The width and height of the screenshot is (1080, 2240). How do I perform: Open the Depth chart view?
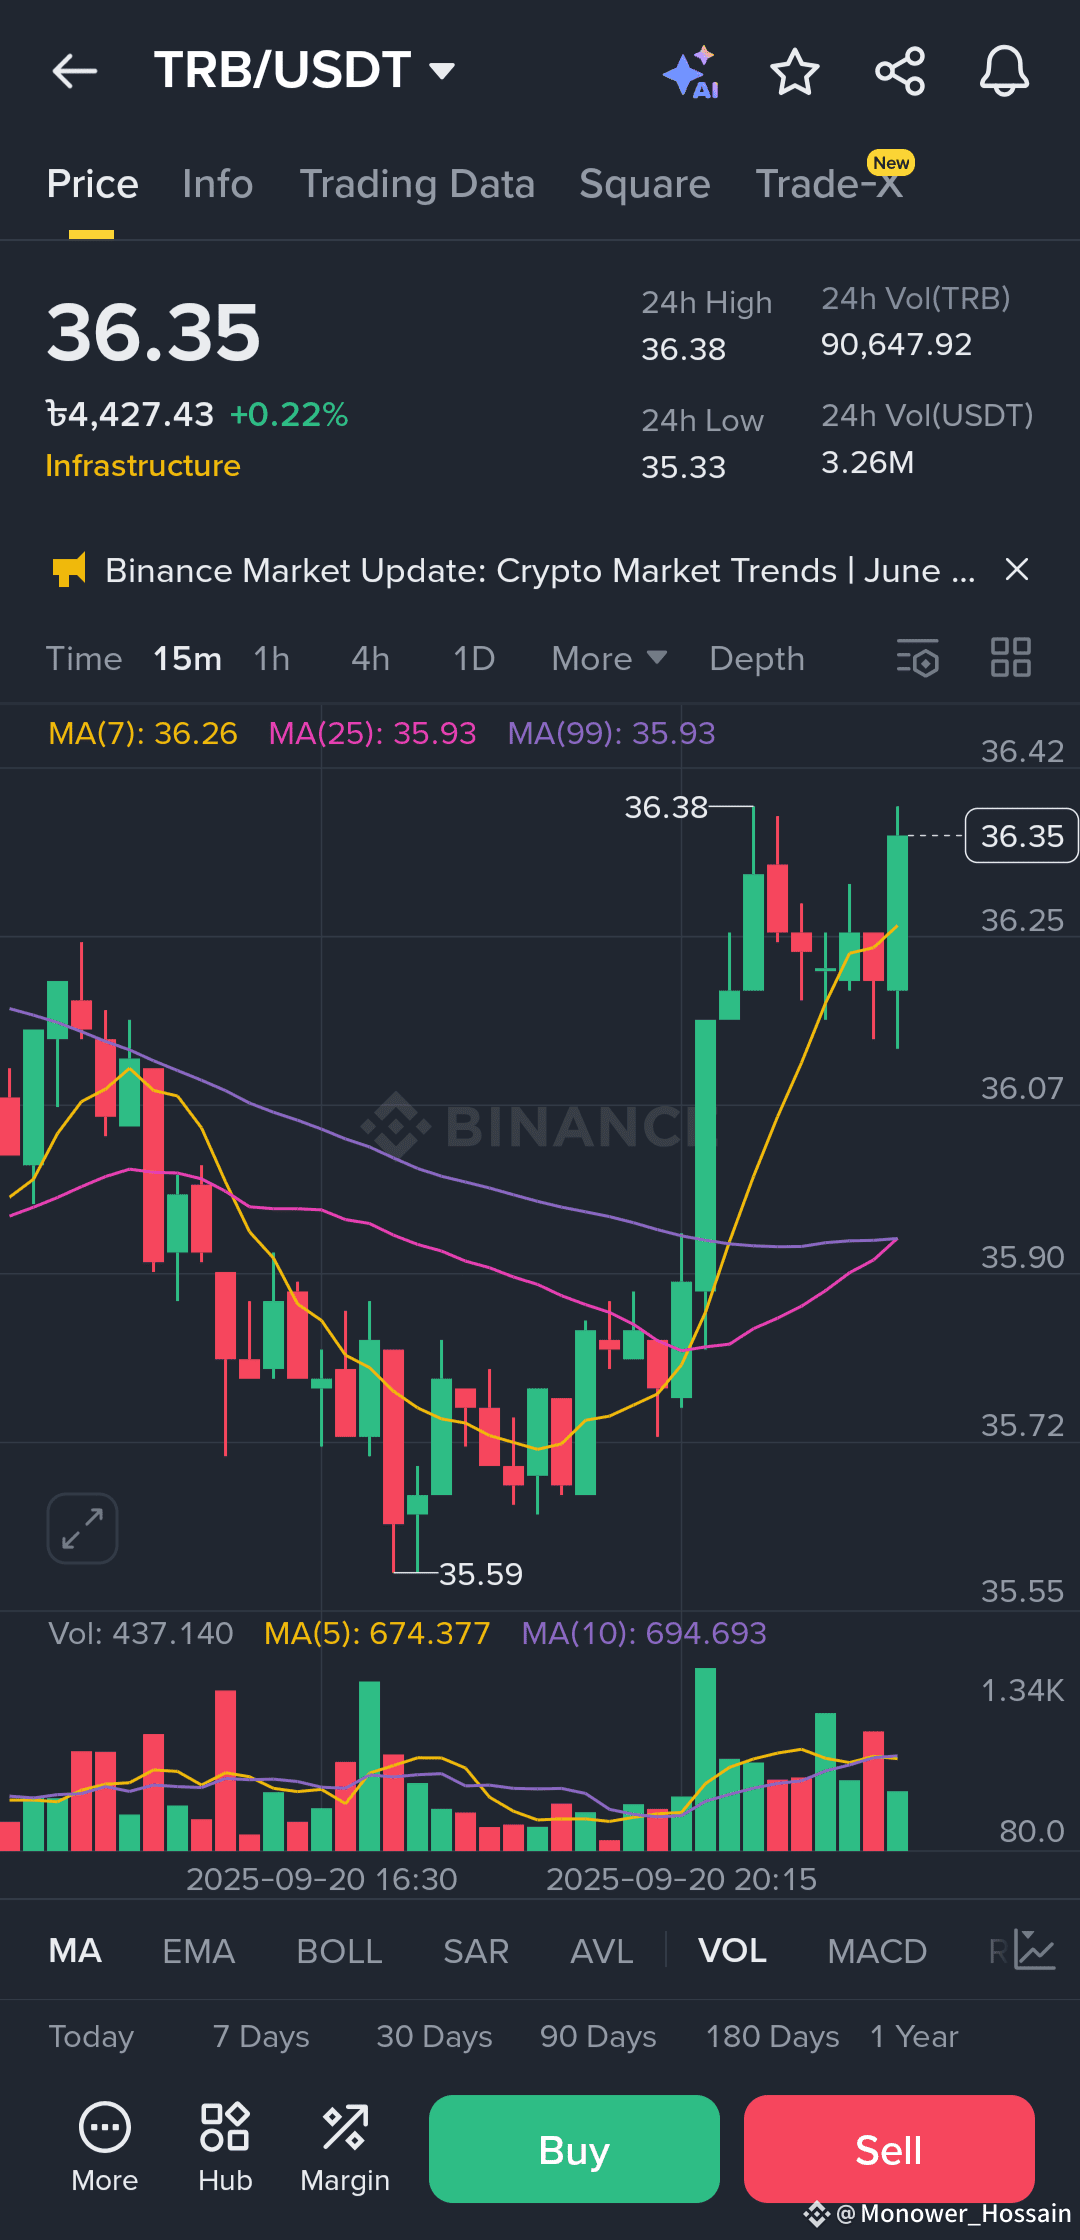coord(757,659)
